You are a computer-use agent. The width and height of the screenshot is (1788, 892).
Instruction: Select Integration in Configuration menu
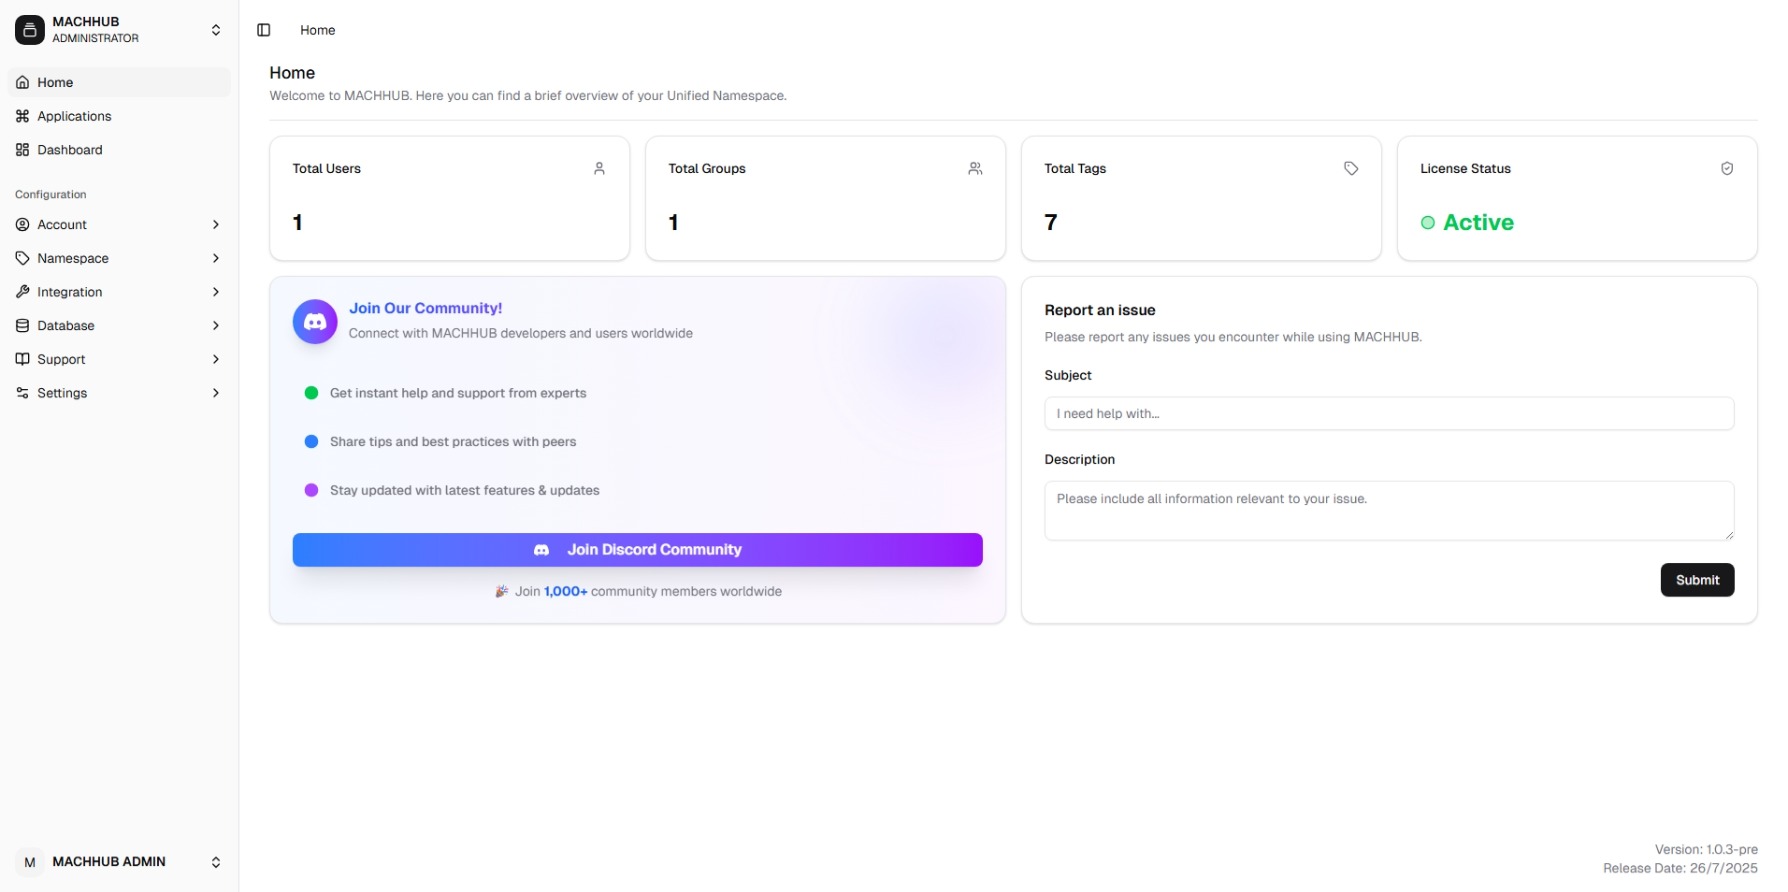coord(119,292)
